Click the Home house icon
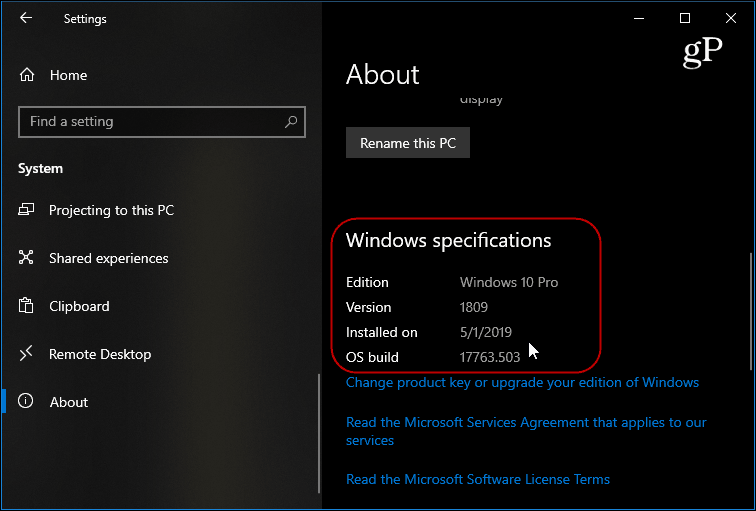The width and height of the screenshot is (756, 511). 27,75
